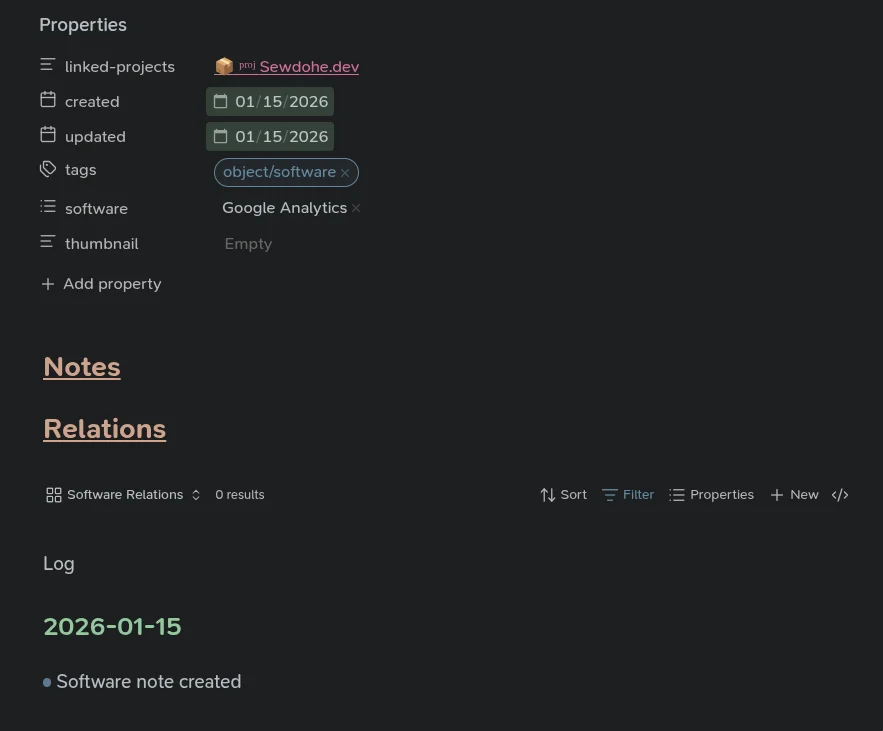
Task: Open the Properties dropdown in the toolbar
Action: click(711, 494)
